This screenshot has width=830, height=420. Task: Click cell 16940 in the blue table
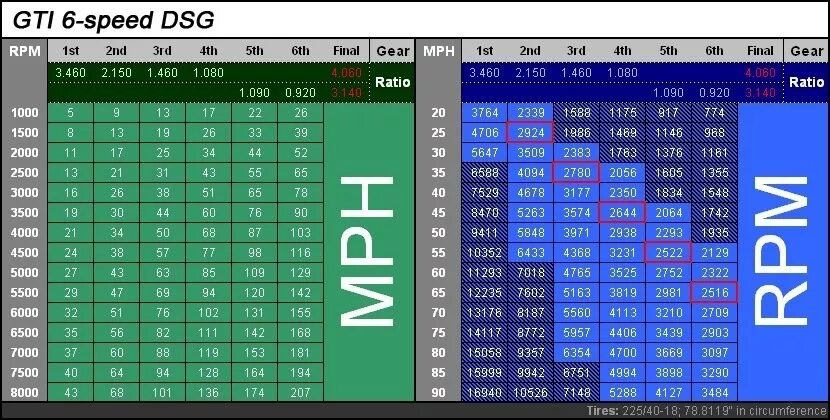point(484,393)
